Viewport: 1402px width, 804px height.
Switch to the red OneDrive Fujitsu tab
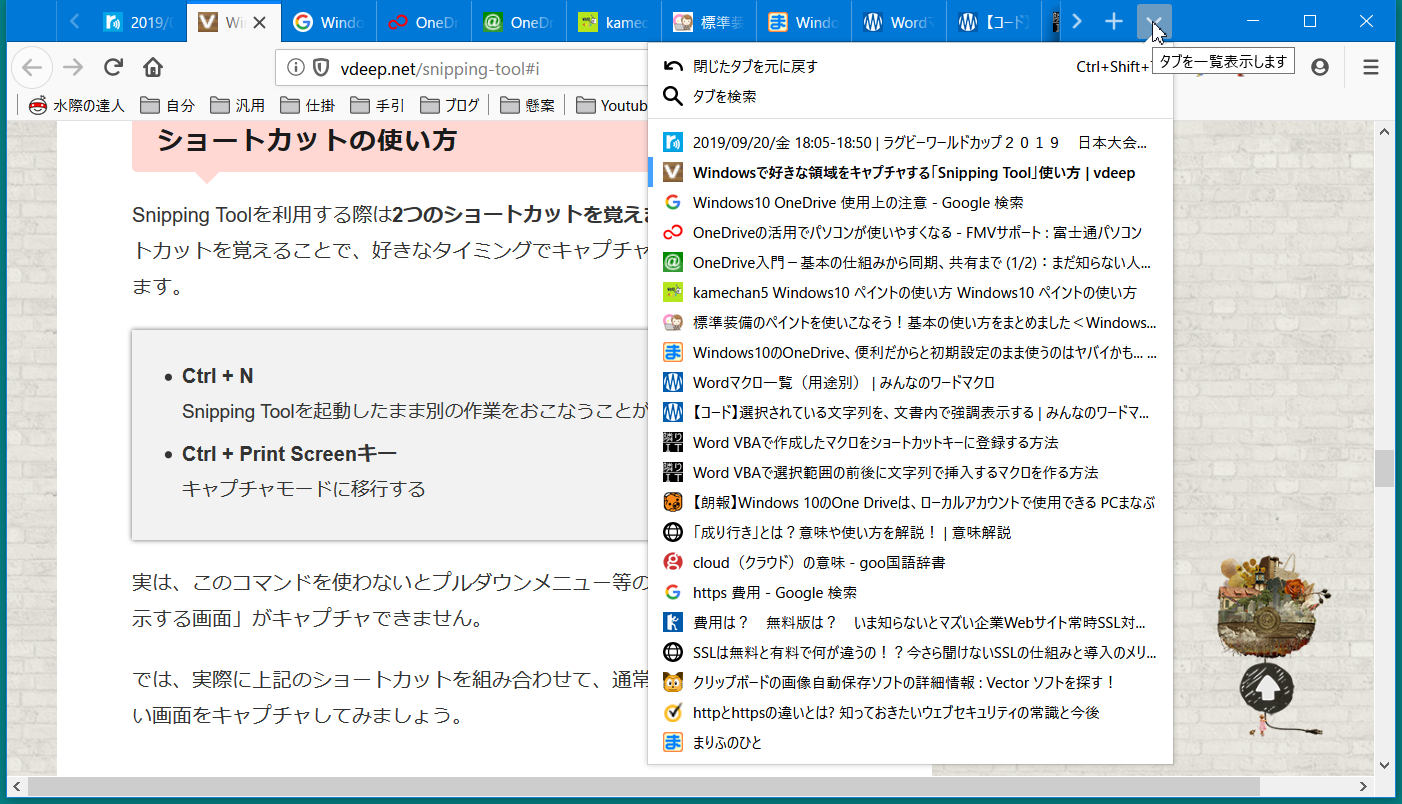[424, 22]
